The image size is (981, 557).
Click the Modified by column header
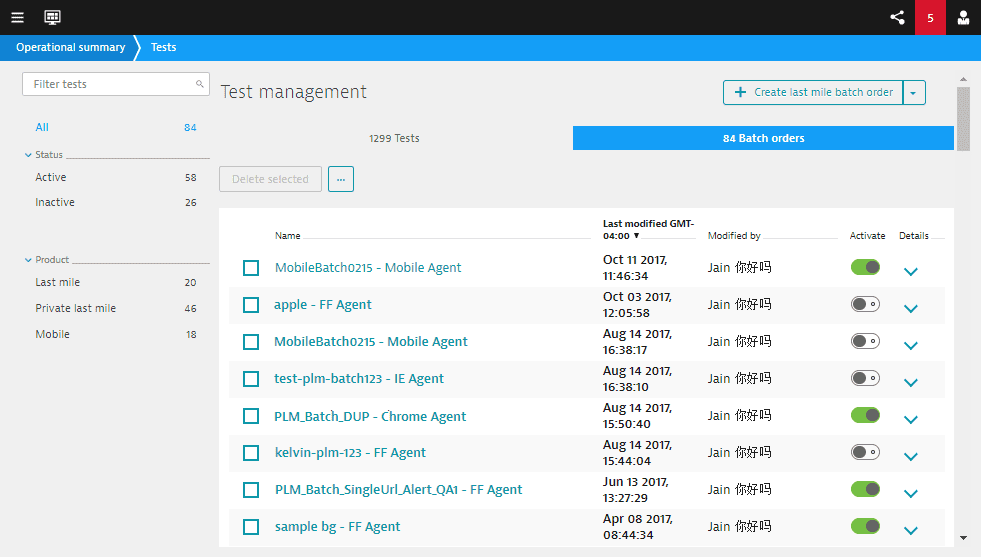click(x=734, y=236)
